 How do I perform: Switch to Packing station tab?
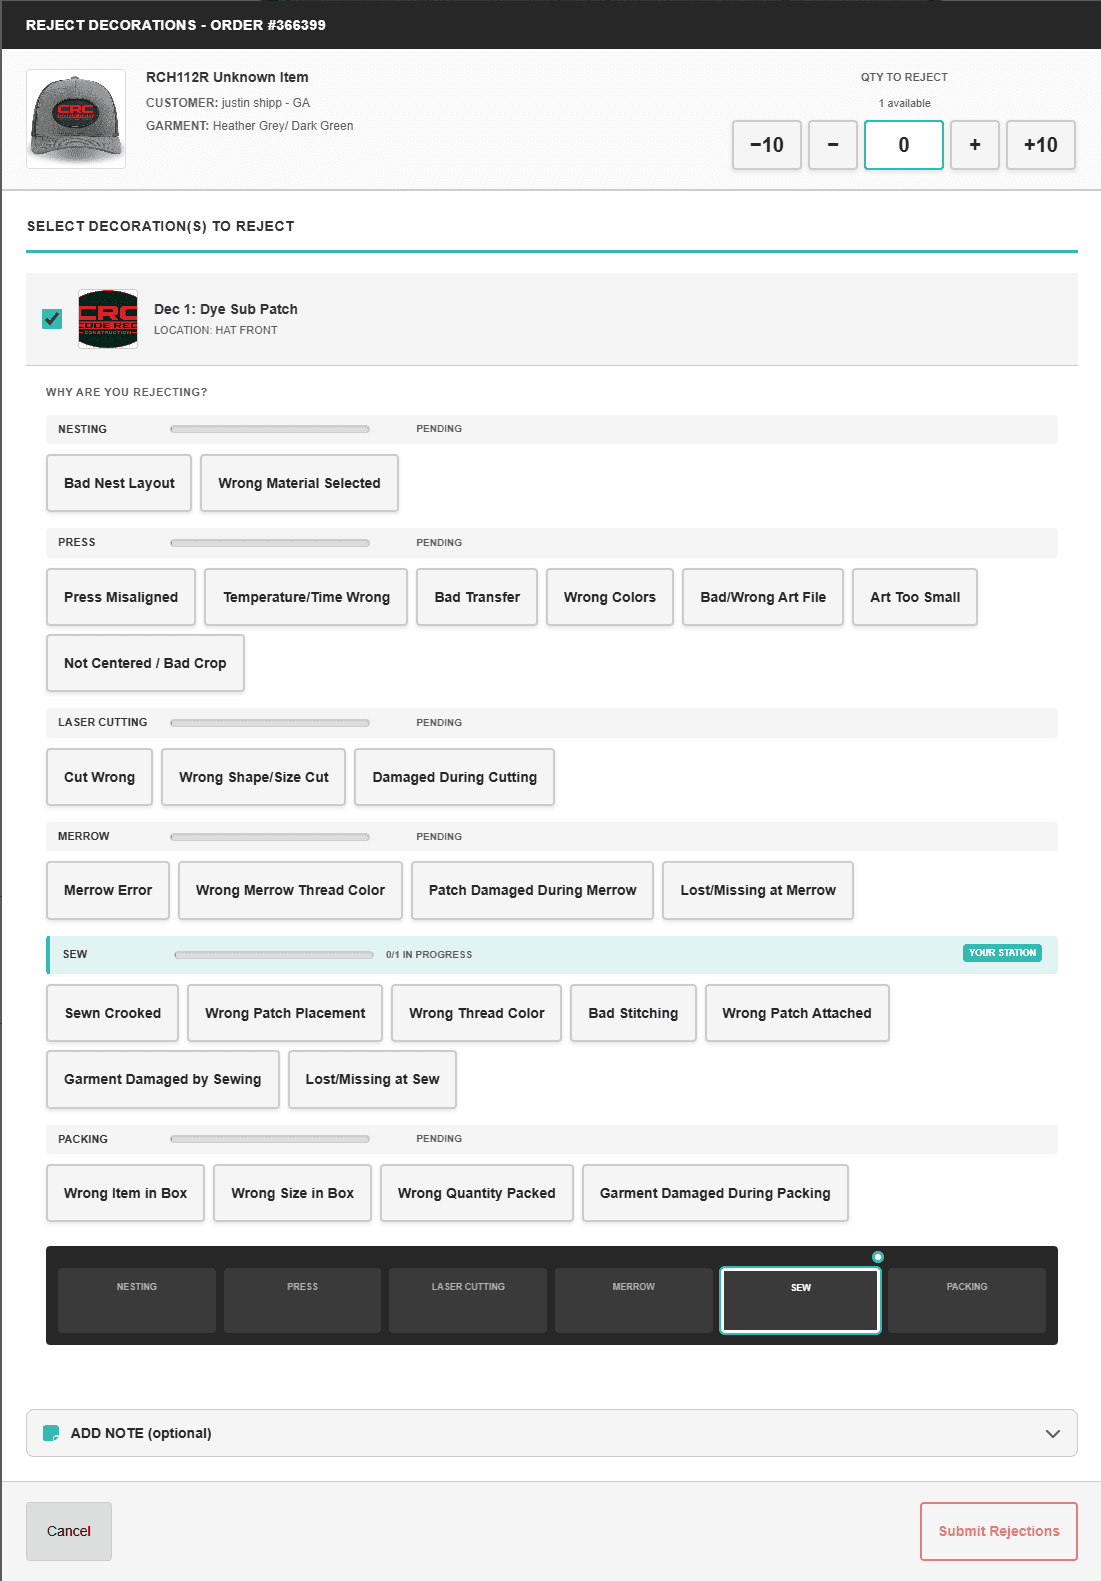click(x=967, y=1300)
